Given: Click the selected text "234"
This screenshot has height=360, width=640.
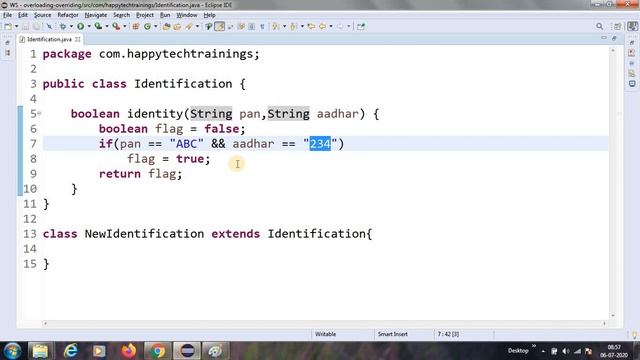Looking at the screenshot, I should click(x=320, y=144).
